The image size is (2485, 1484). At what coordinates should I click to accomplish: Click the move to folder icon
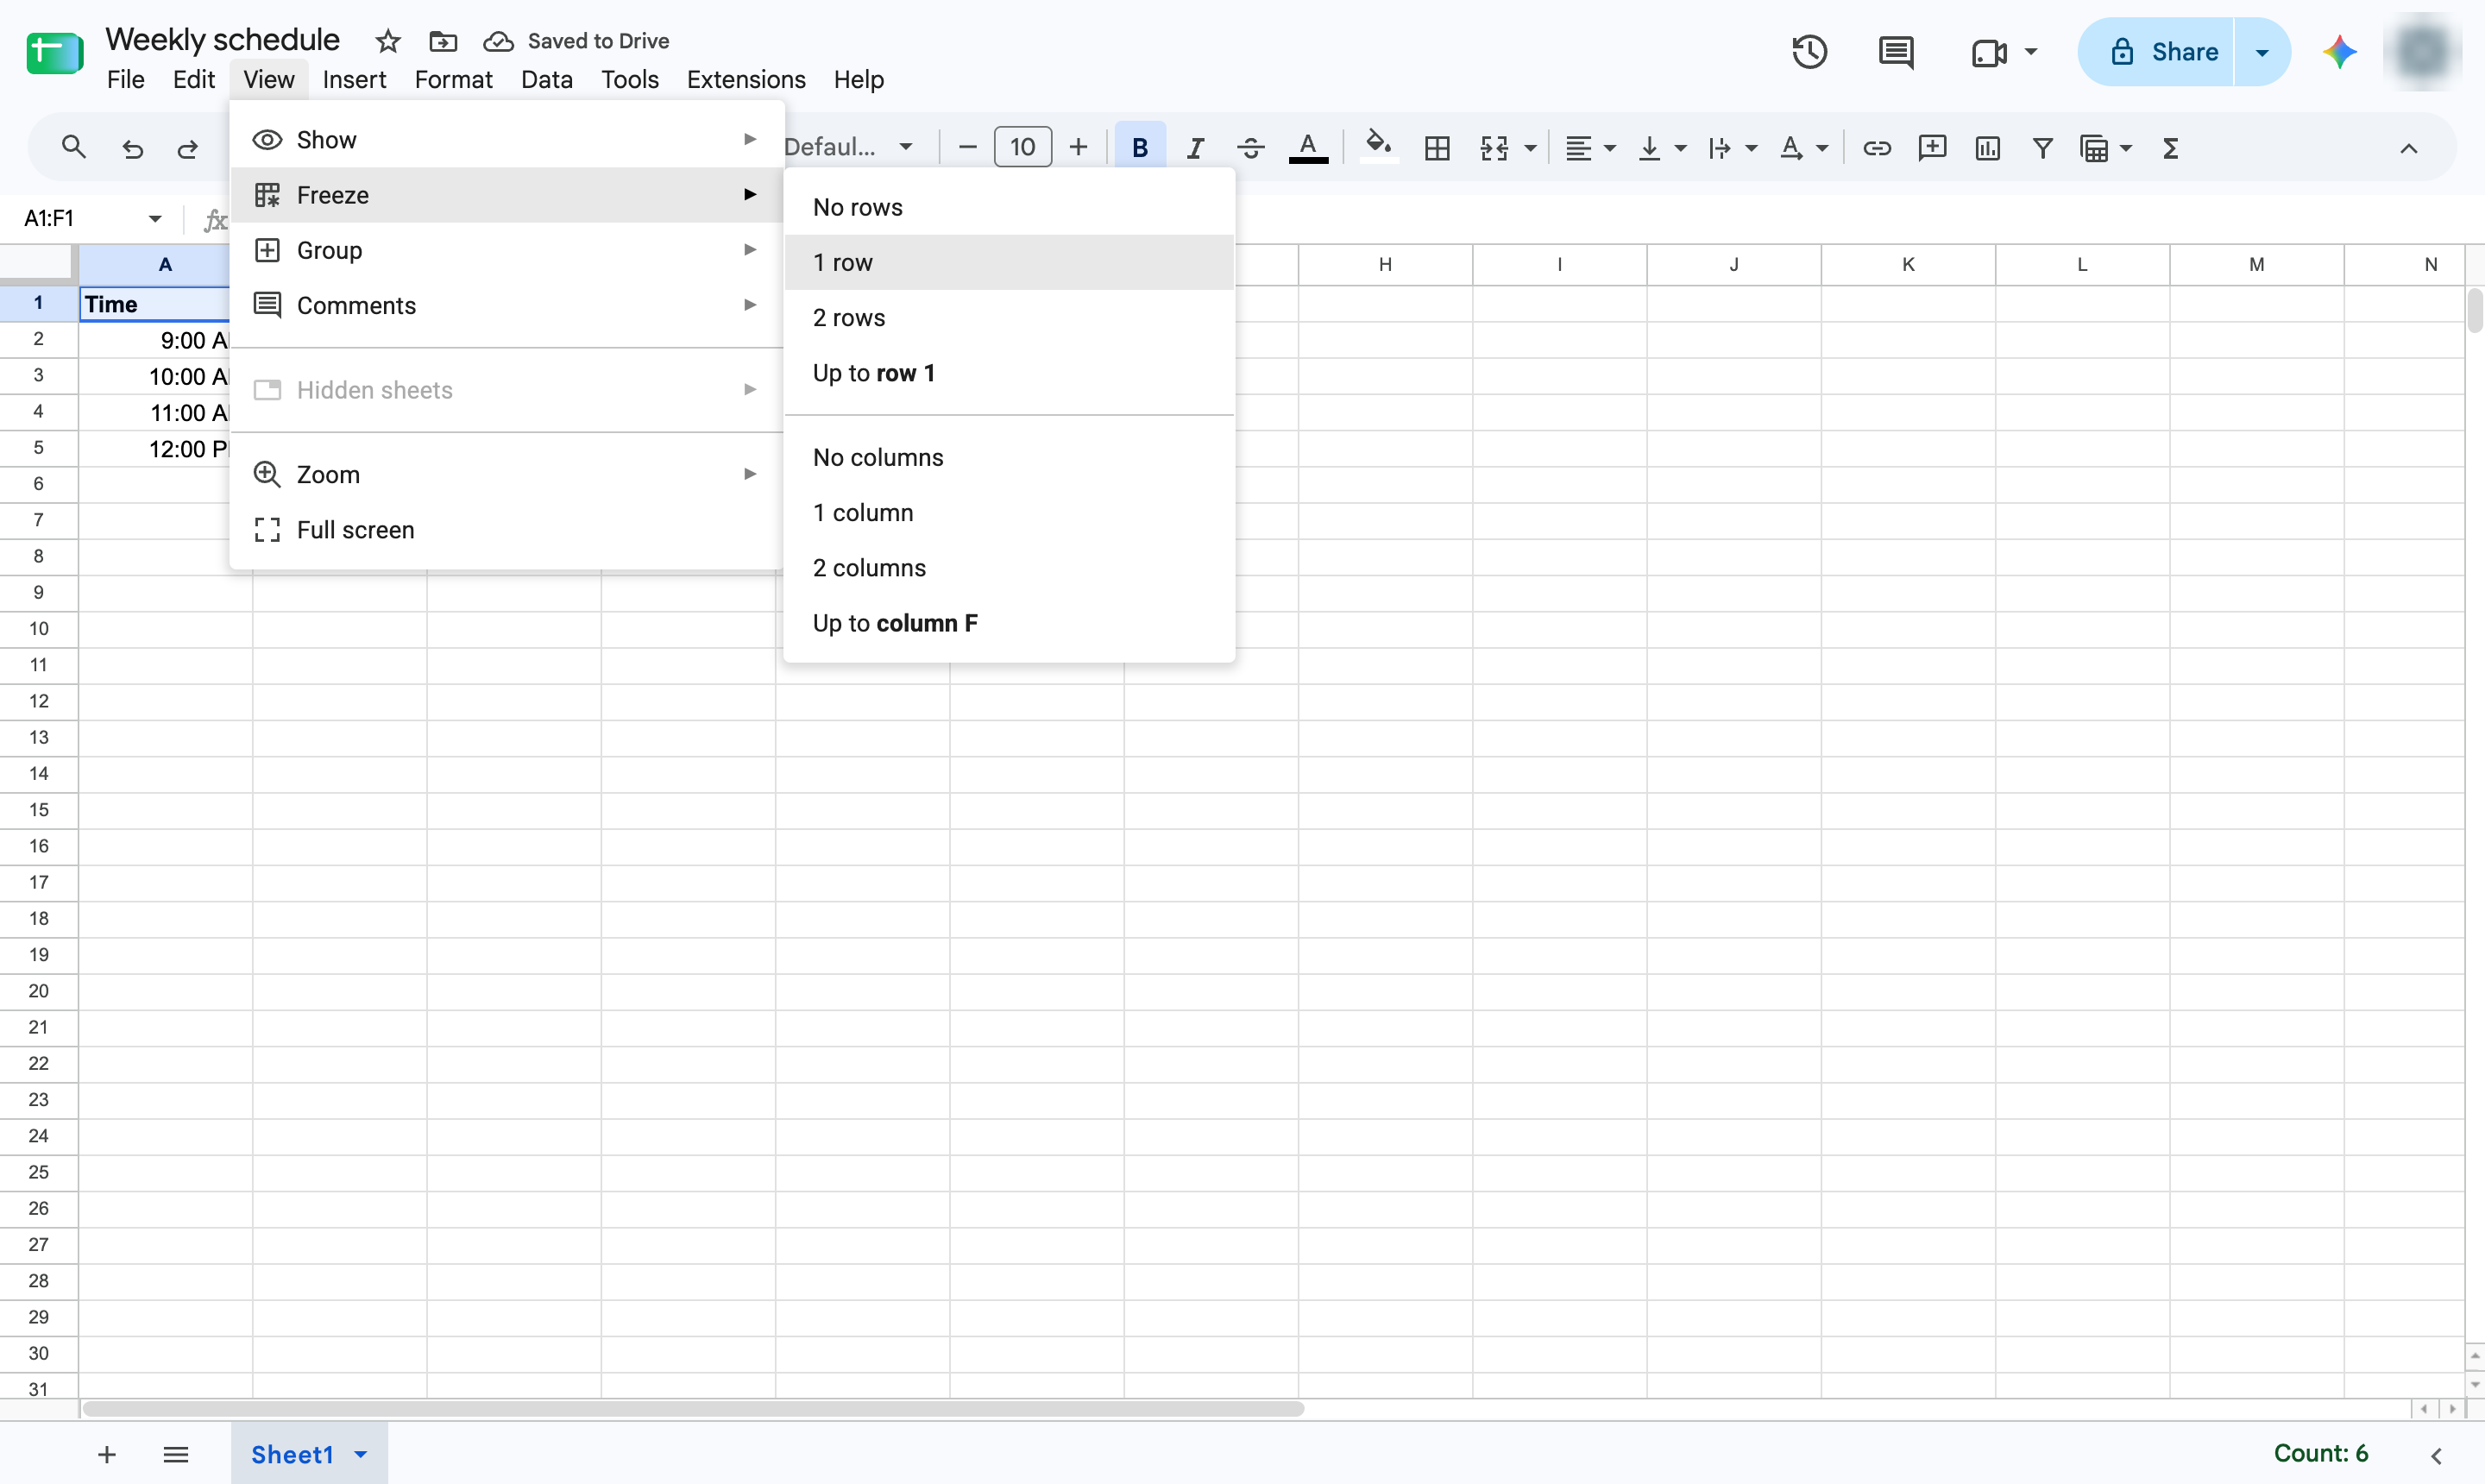[443, 41]
